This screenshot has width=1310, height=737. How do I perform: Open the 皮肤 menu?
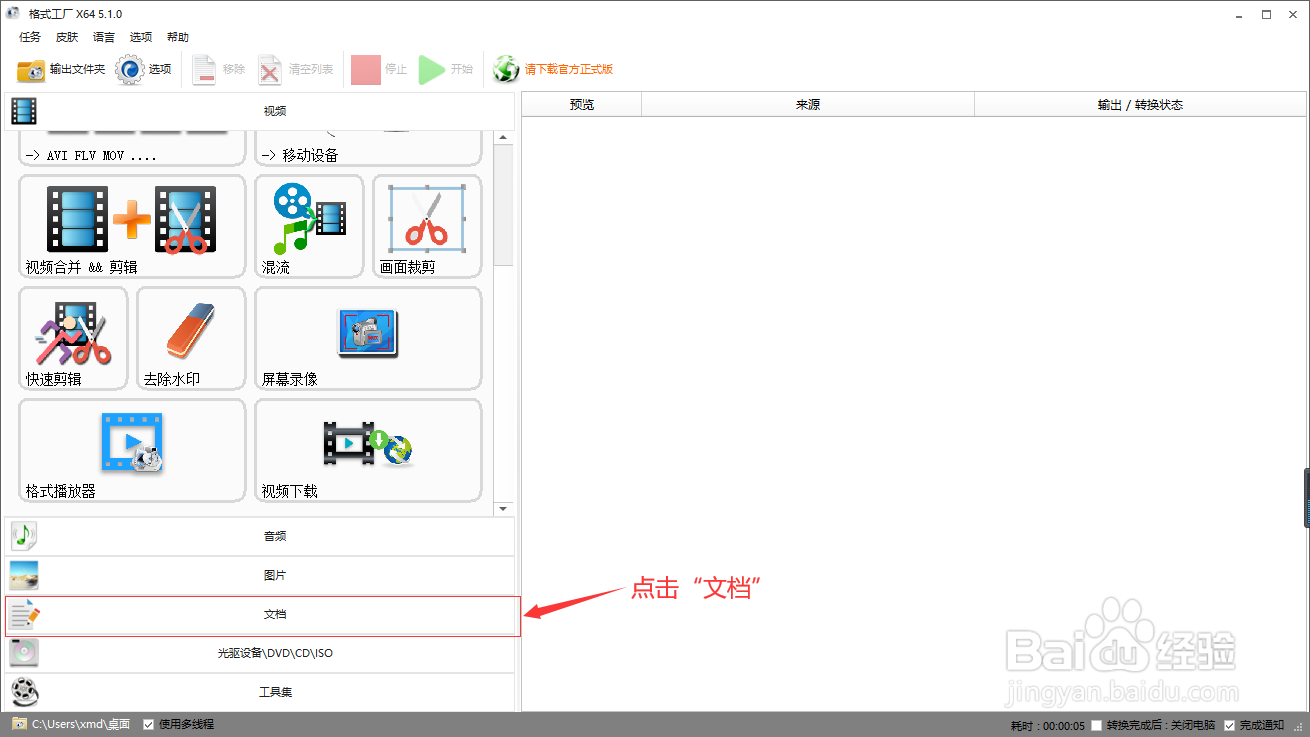[67, 37]
